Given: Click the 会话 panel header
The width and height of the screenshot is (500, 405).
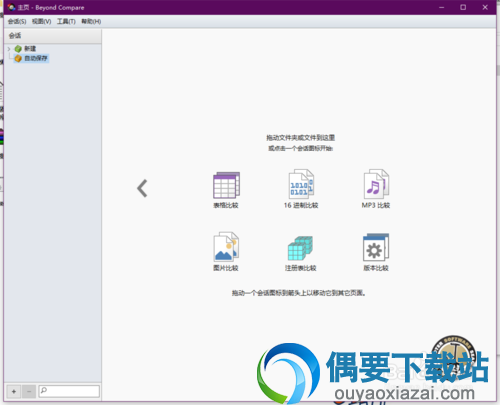Looking at the screenshot, I should point(53,36).
